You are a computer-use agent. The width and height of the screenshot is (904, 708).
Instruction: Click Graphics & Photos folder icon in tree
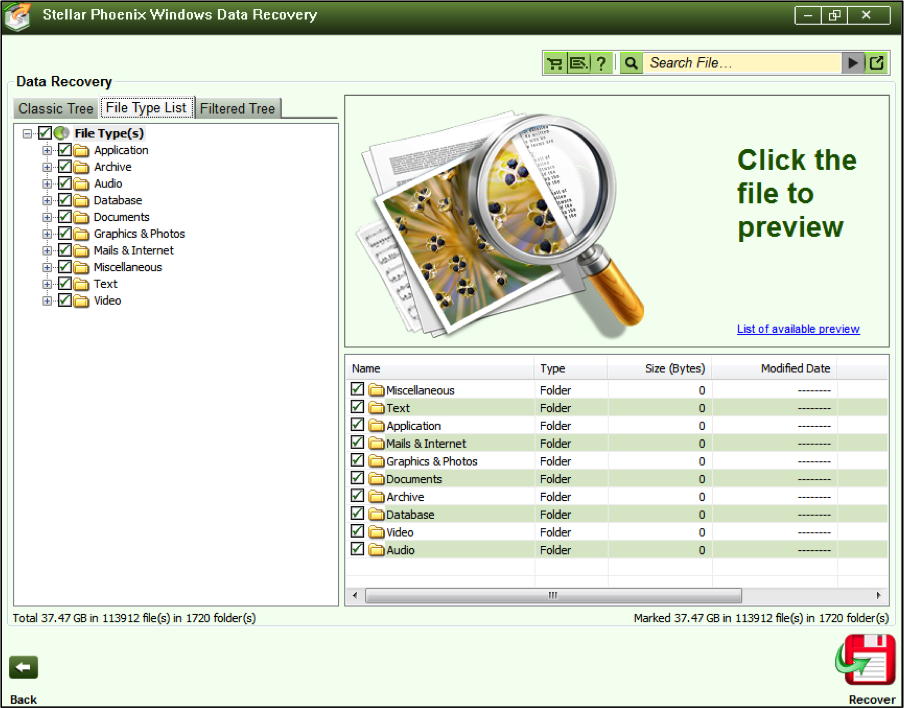pos(81,234)
